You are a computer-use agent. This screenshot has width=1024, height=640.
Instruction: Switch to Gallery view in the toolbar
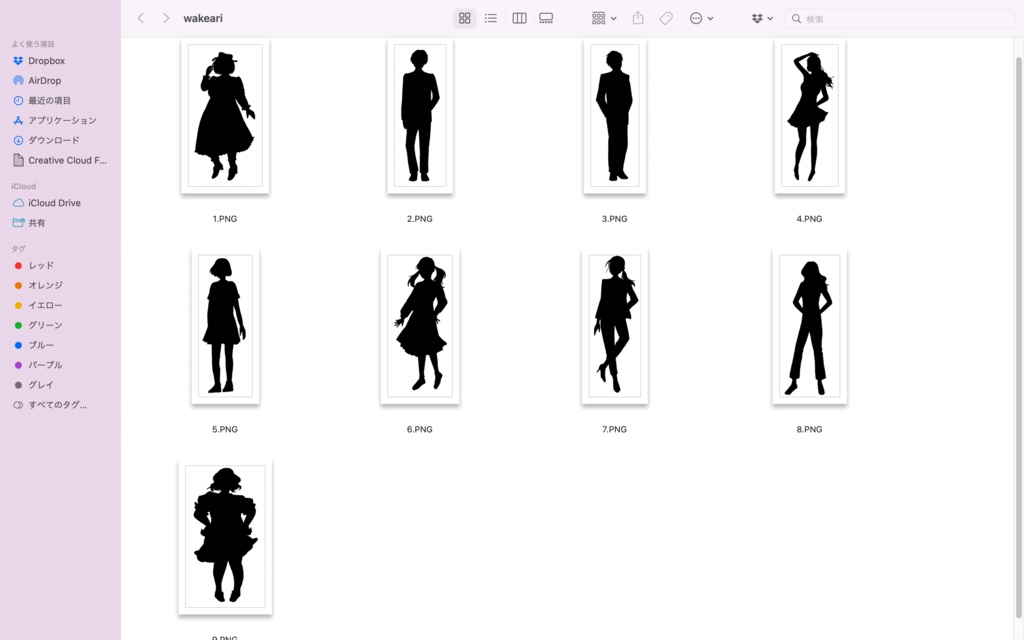click(x=545, y=17)
